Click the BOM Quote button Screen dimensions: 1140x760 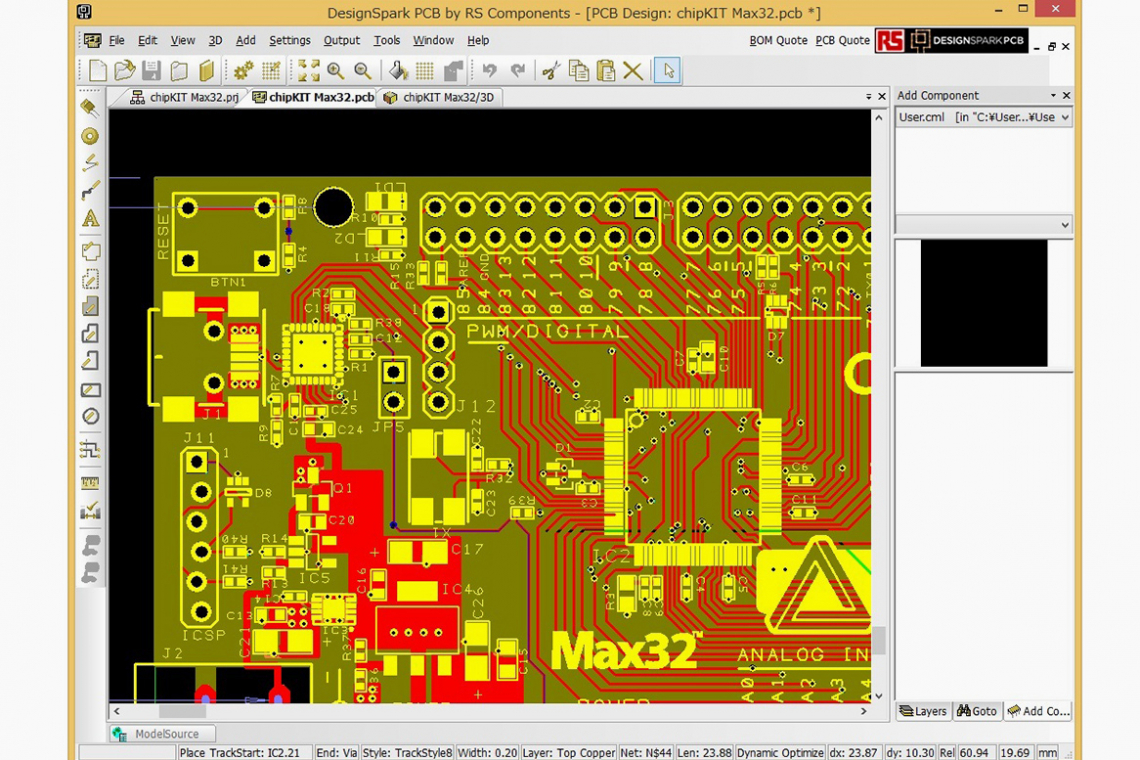point(778,41)
